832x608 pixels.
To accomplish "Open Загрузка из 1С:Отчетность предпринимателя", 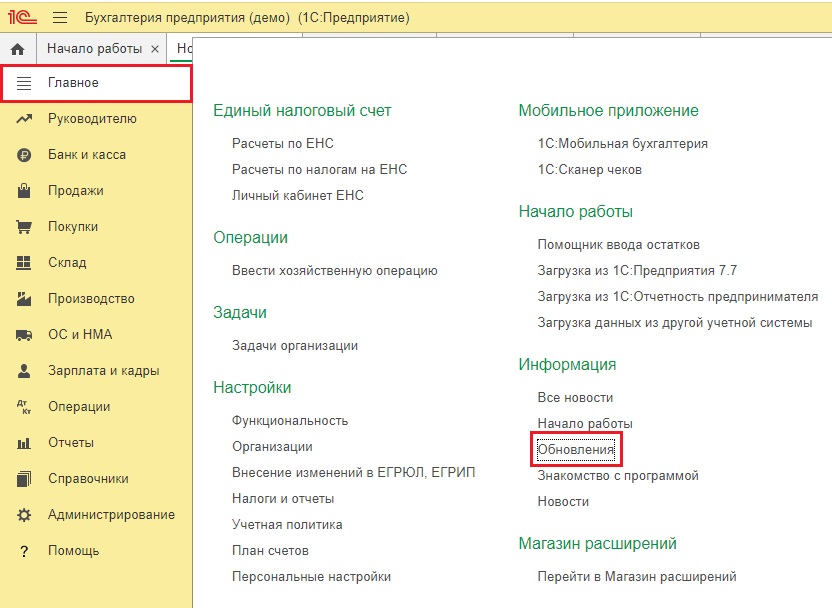I will tap(678, 297).
